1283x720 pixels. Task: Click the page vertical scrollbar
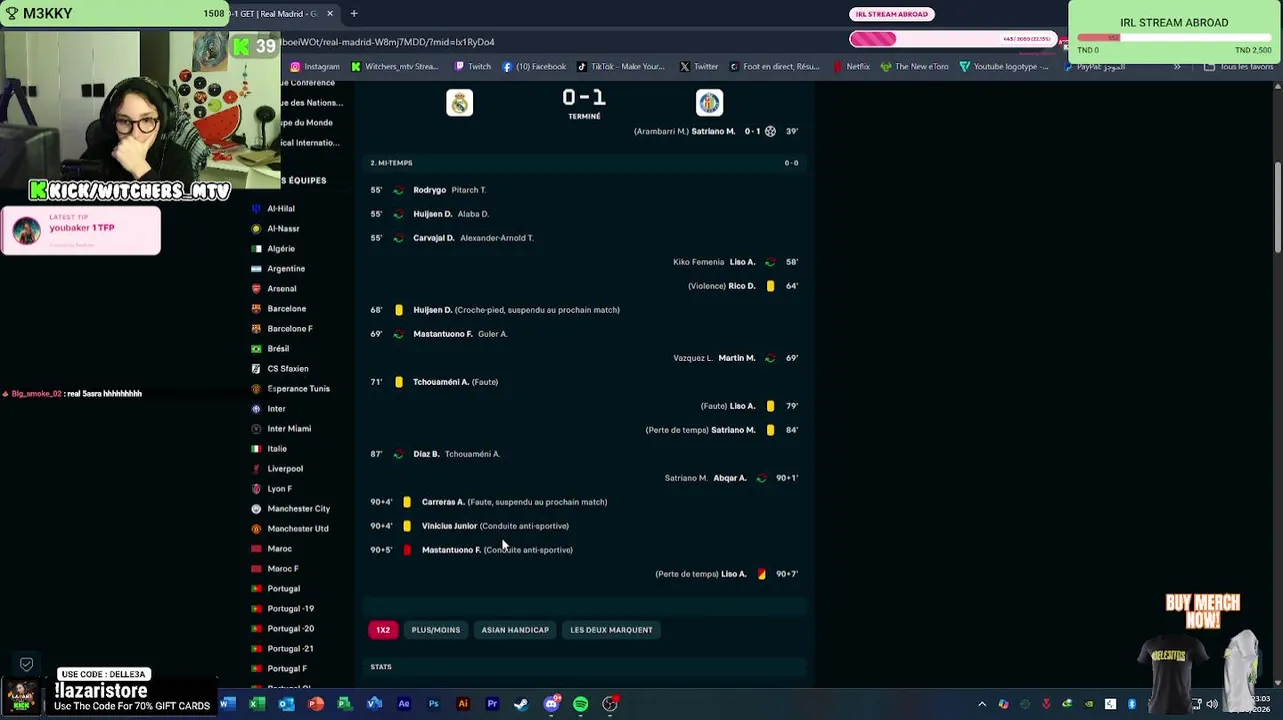click(1279, 209)
